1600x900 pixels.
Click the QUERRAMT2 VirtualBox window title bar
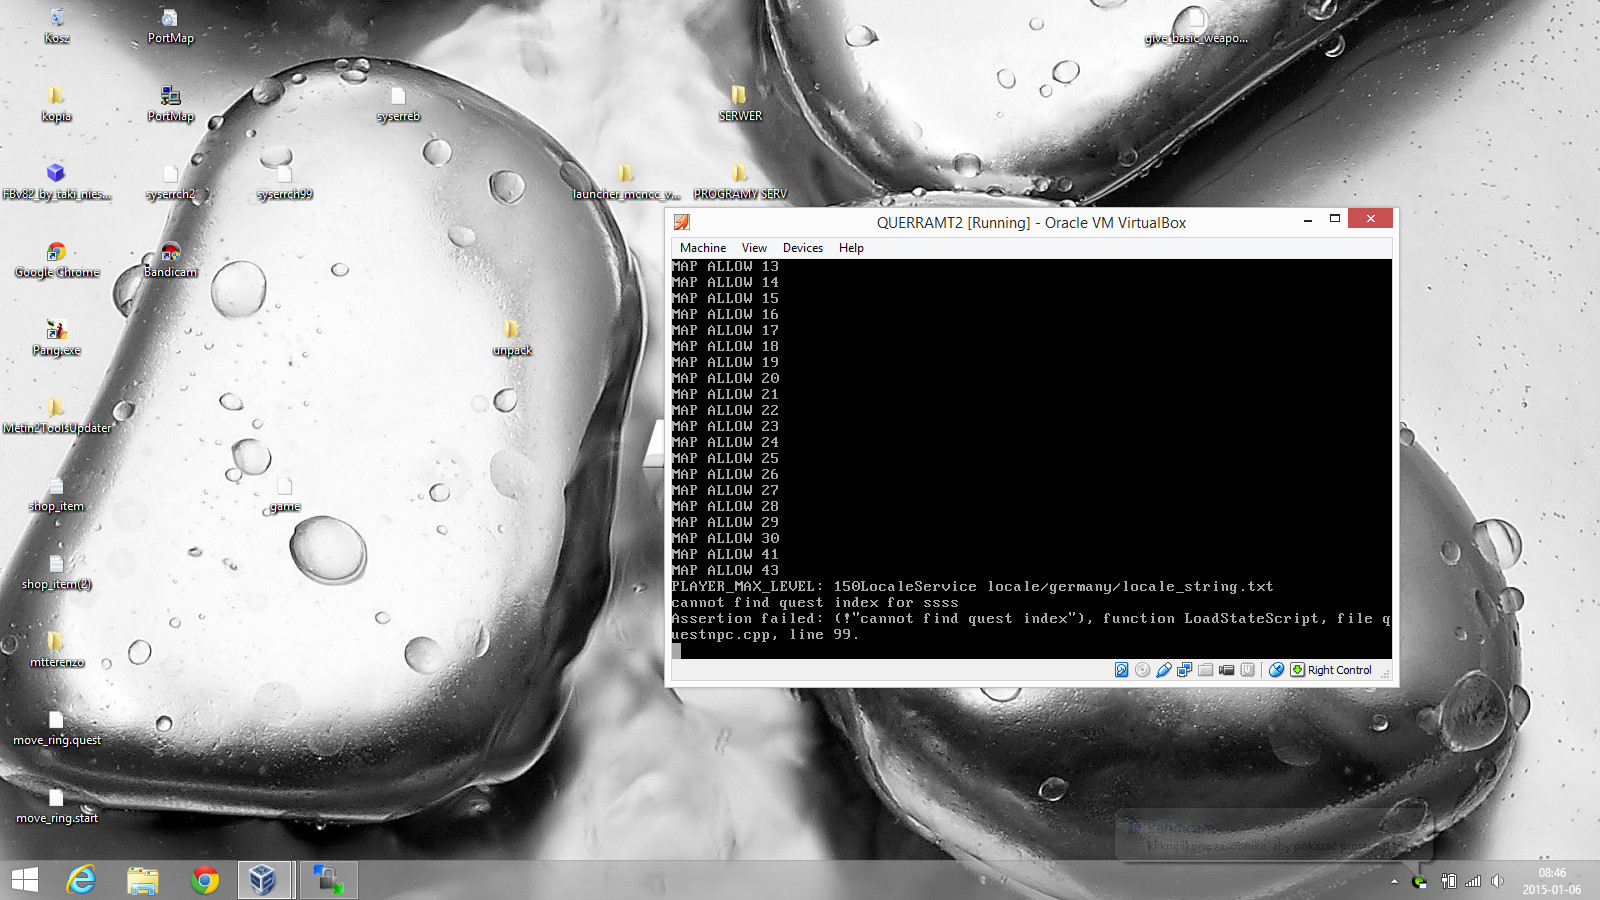[x=1031, y=222]
